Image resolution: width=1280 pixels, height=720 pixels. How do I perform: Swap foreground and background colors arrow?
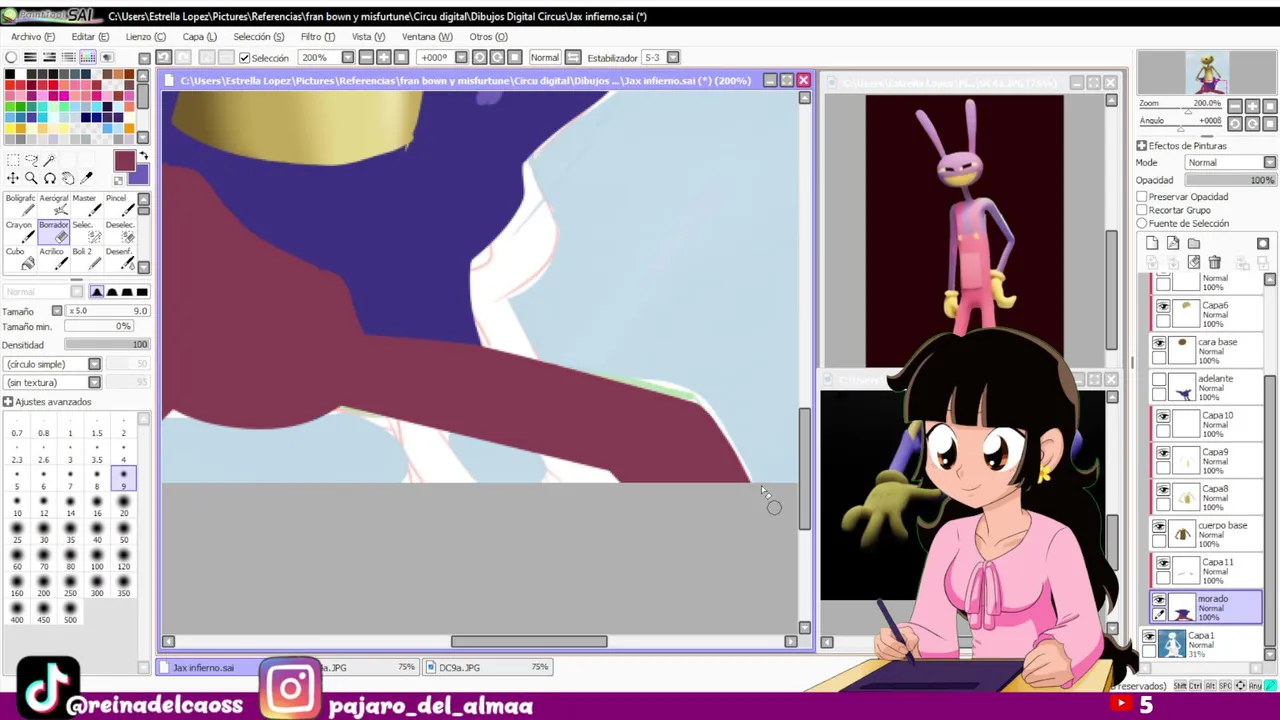pyautogui.click(x=143, y=157)
